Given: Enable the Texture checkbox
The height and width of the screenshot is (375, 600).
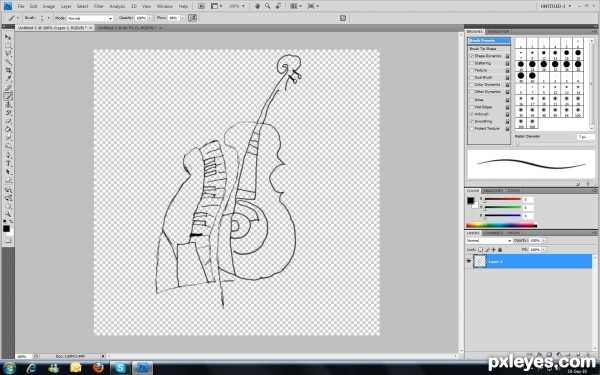Looking at the screenshot, I should pos(471,70).
